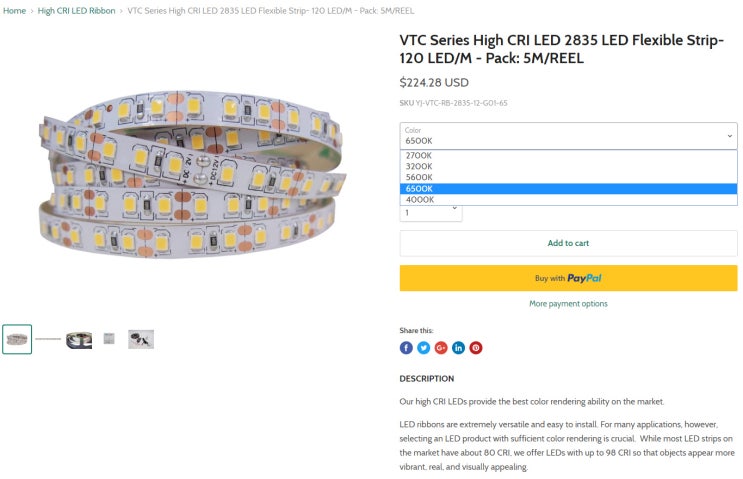The image size is (743, 479).
Task: Show the small square gray thumbnail
Action: click(x=109, y=339)
